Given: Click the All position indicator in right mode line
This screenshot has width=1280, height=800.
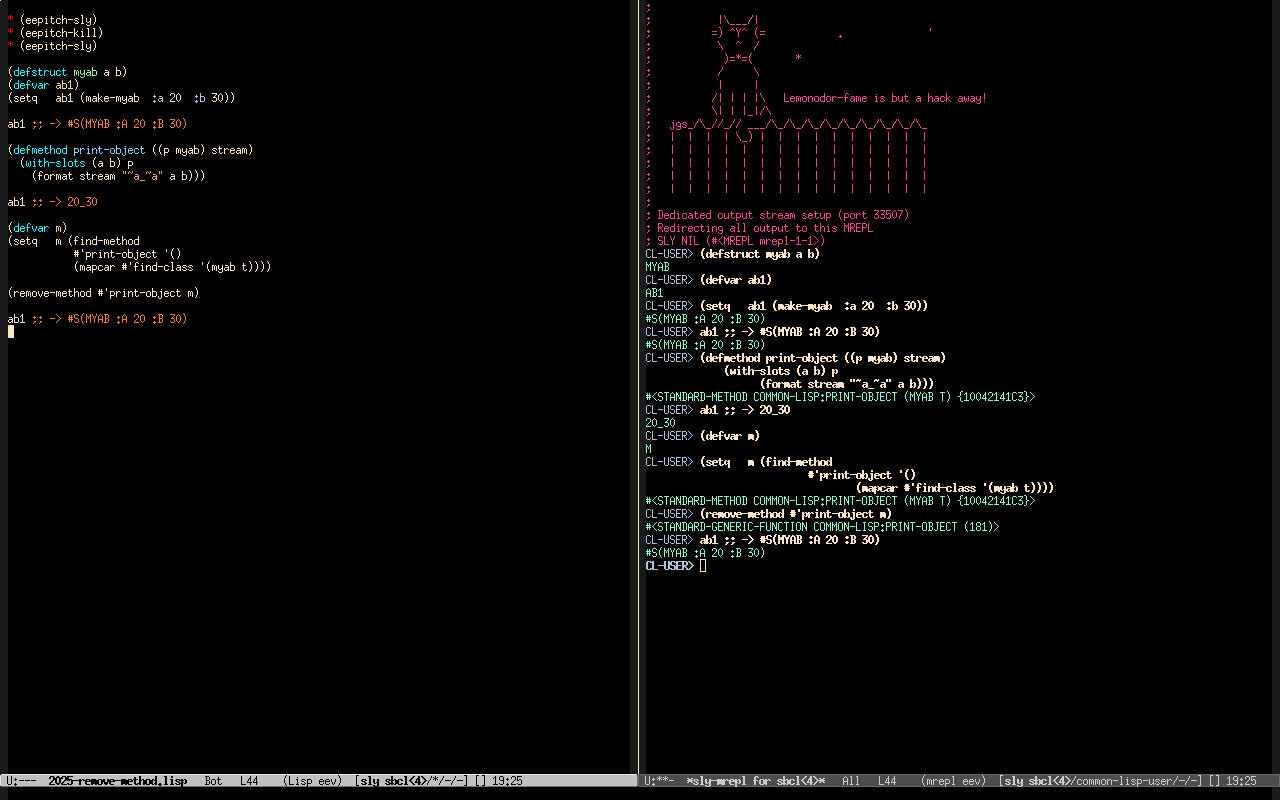Looking at the screenshot, I should click(x=851, y=781).
